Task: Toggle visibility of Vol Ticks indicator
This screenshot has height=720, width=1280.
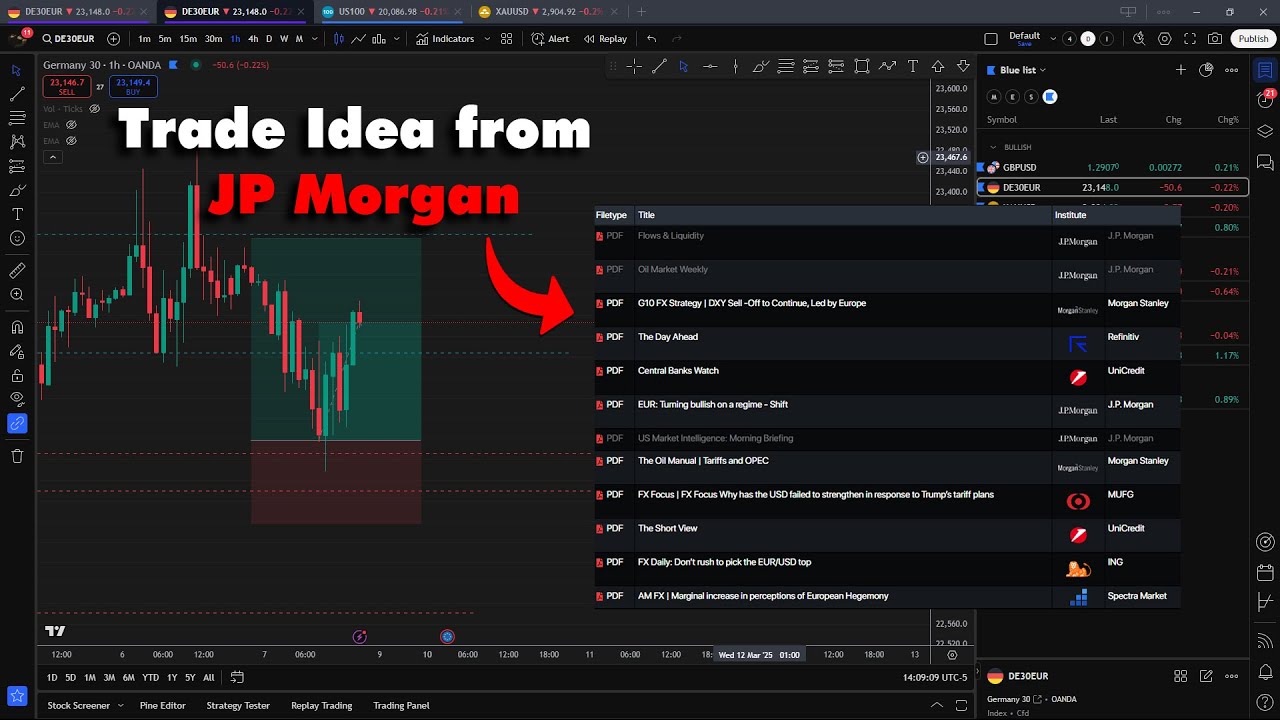Action: (x=95, y=108)
